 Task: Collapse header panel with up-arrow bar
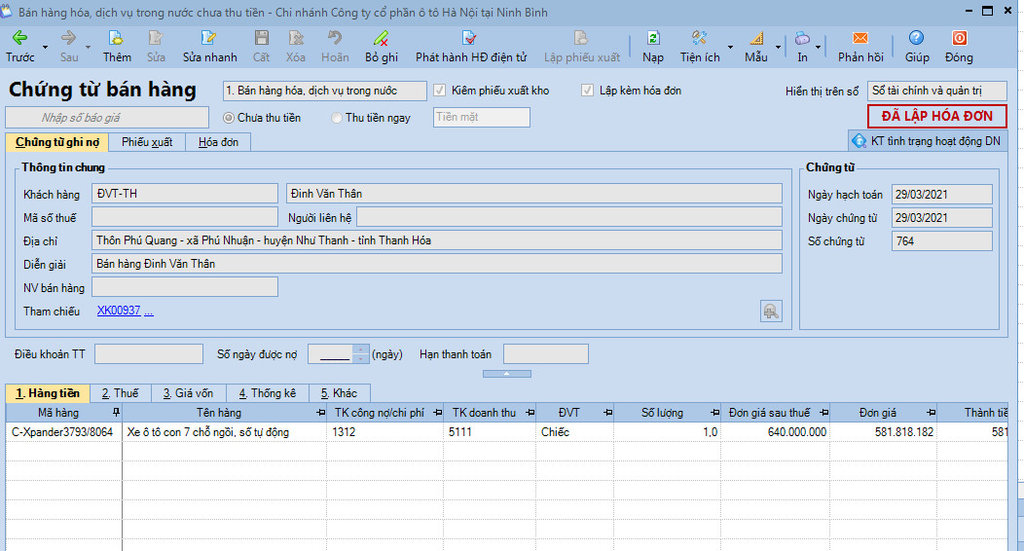[x=507, y=374]
